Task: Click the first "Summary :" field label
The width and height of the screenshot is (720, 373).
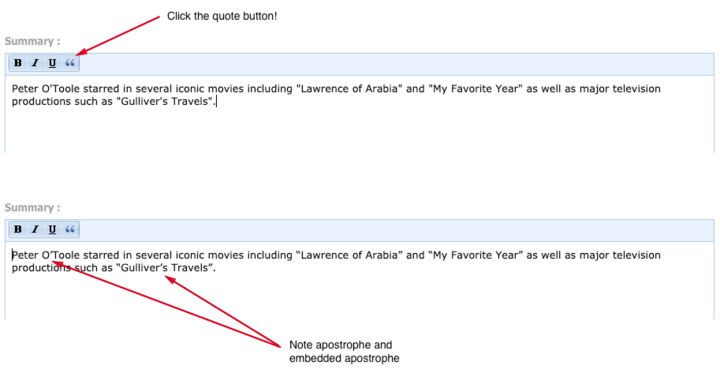Action: (32, 41)
